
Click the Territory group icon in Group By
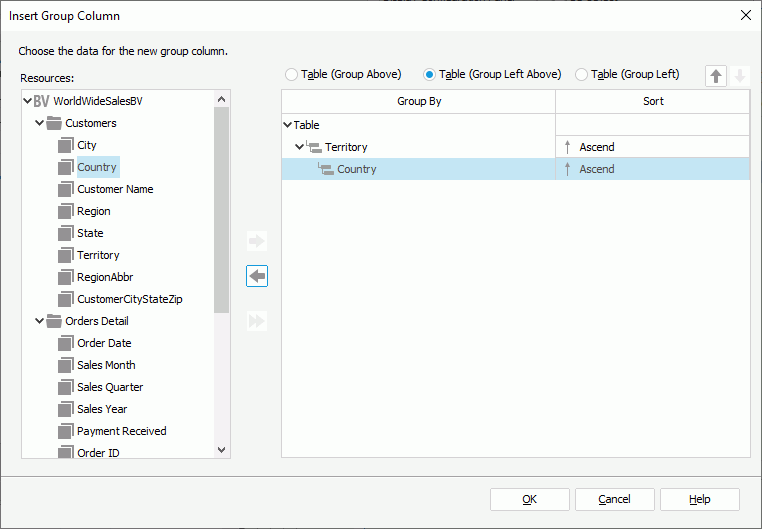coord(313,148)
